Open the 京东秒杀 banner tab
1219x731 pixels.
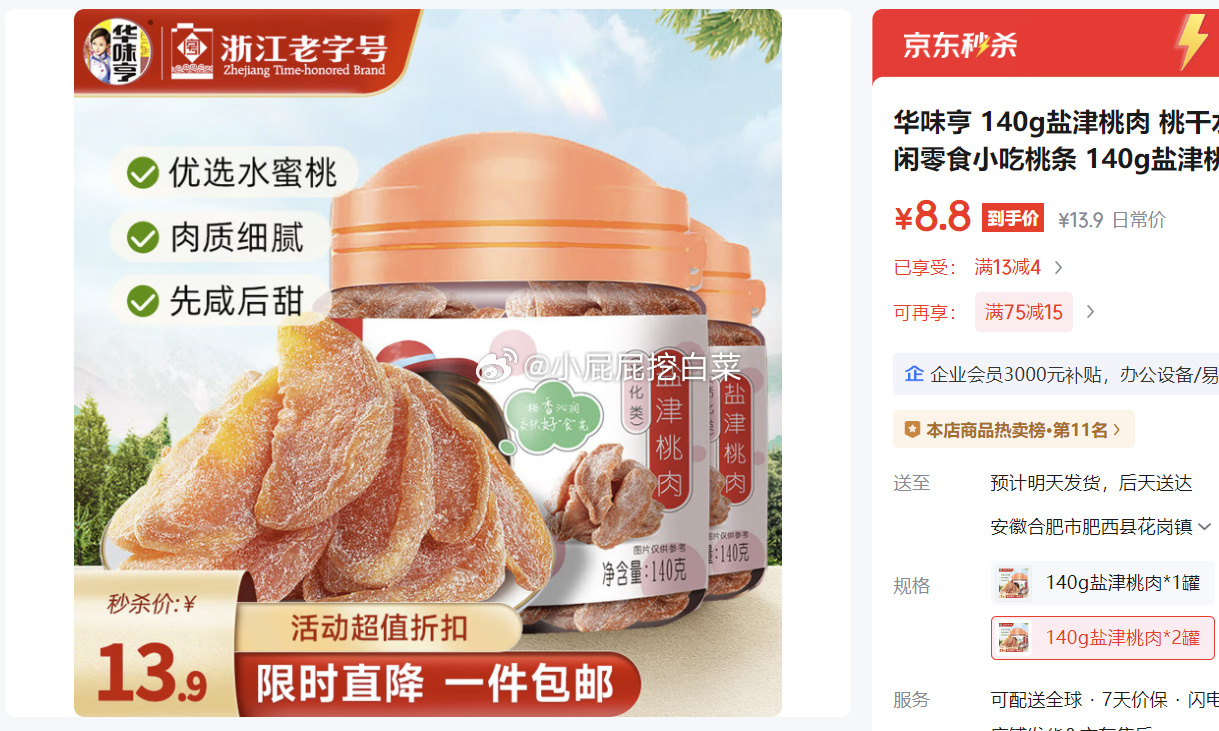(x=1045, y=44)
